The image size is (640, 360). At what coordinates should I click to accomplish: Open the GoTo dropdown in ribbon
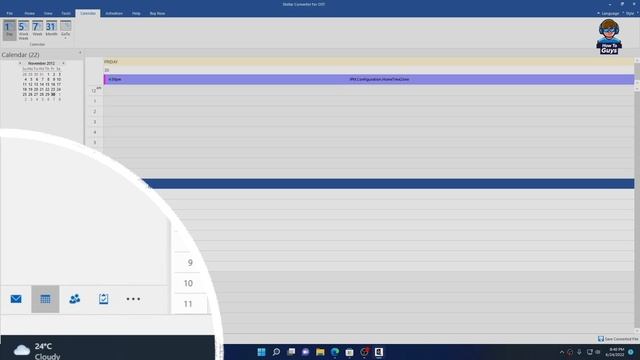click(65, 30)
